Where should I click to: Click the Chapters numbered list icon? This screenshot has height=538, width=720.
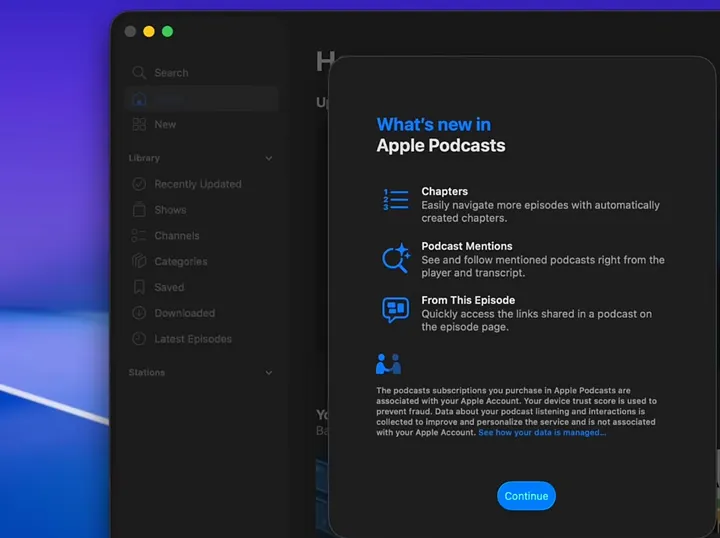[x=395, y=200]
